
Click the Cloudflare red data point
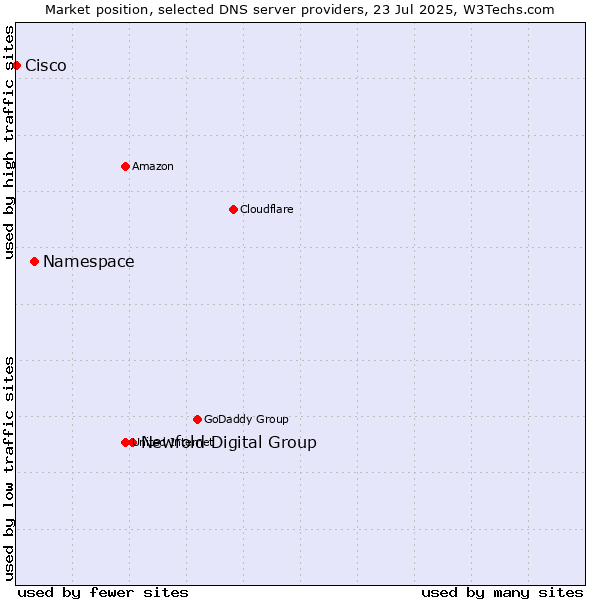[x=233, y=209]
